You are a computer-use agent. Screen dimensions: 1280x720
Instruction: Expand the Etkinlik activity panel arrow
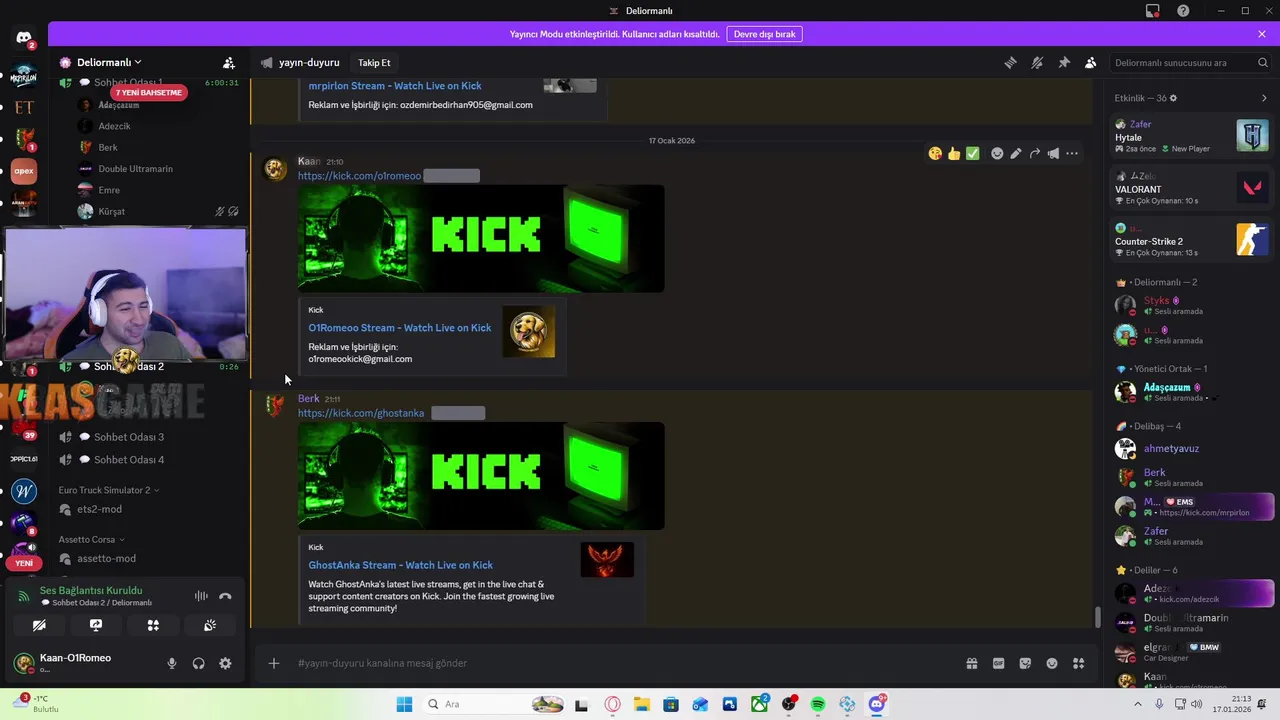click(1264, 98)
